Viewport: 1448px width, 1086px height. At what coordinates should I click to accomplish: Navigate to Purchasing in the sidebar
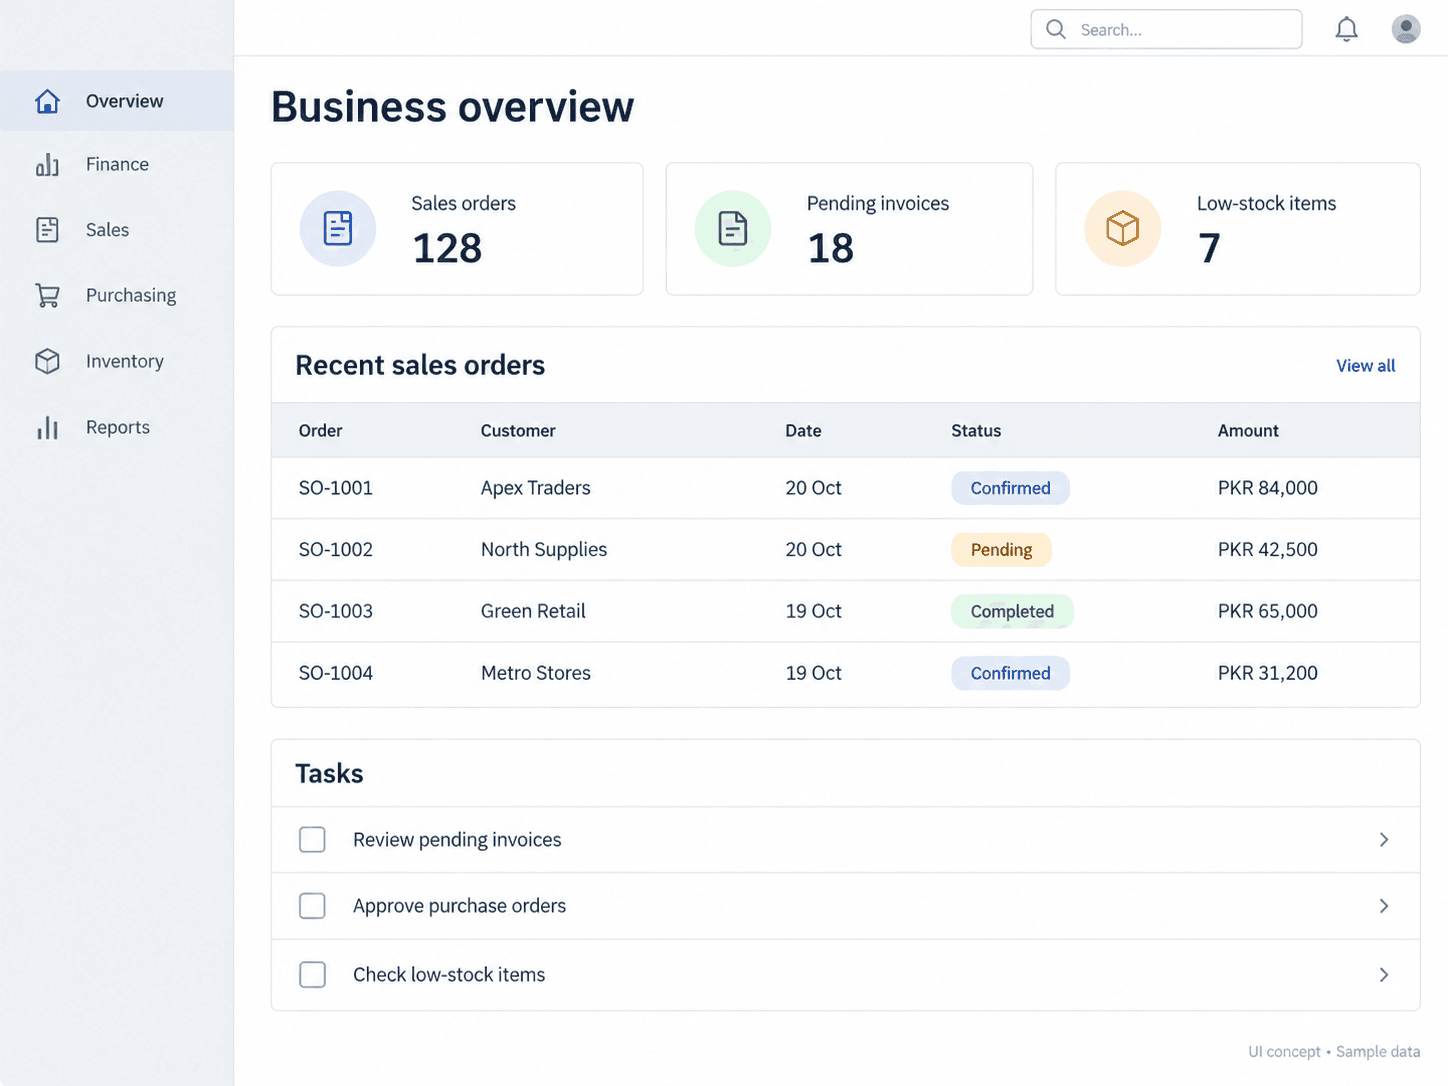click(131, 296)
